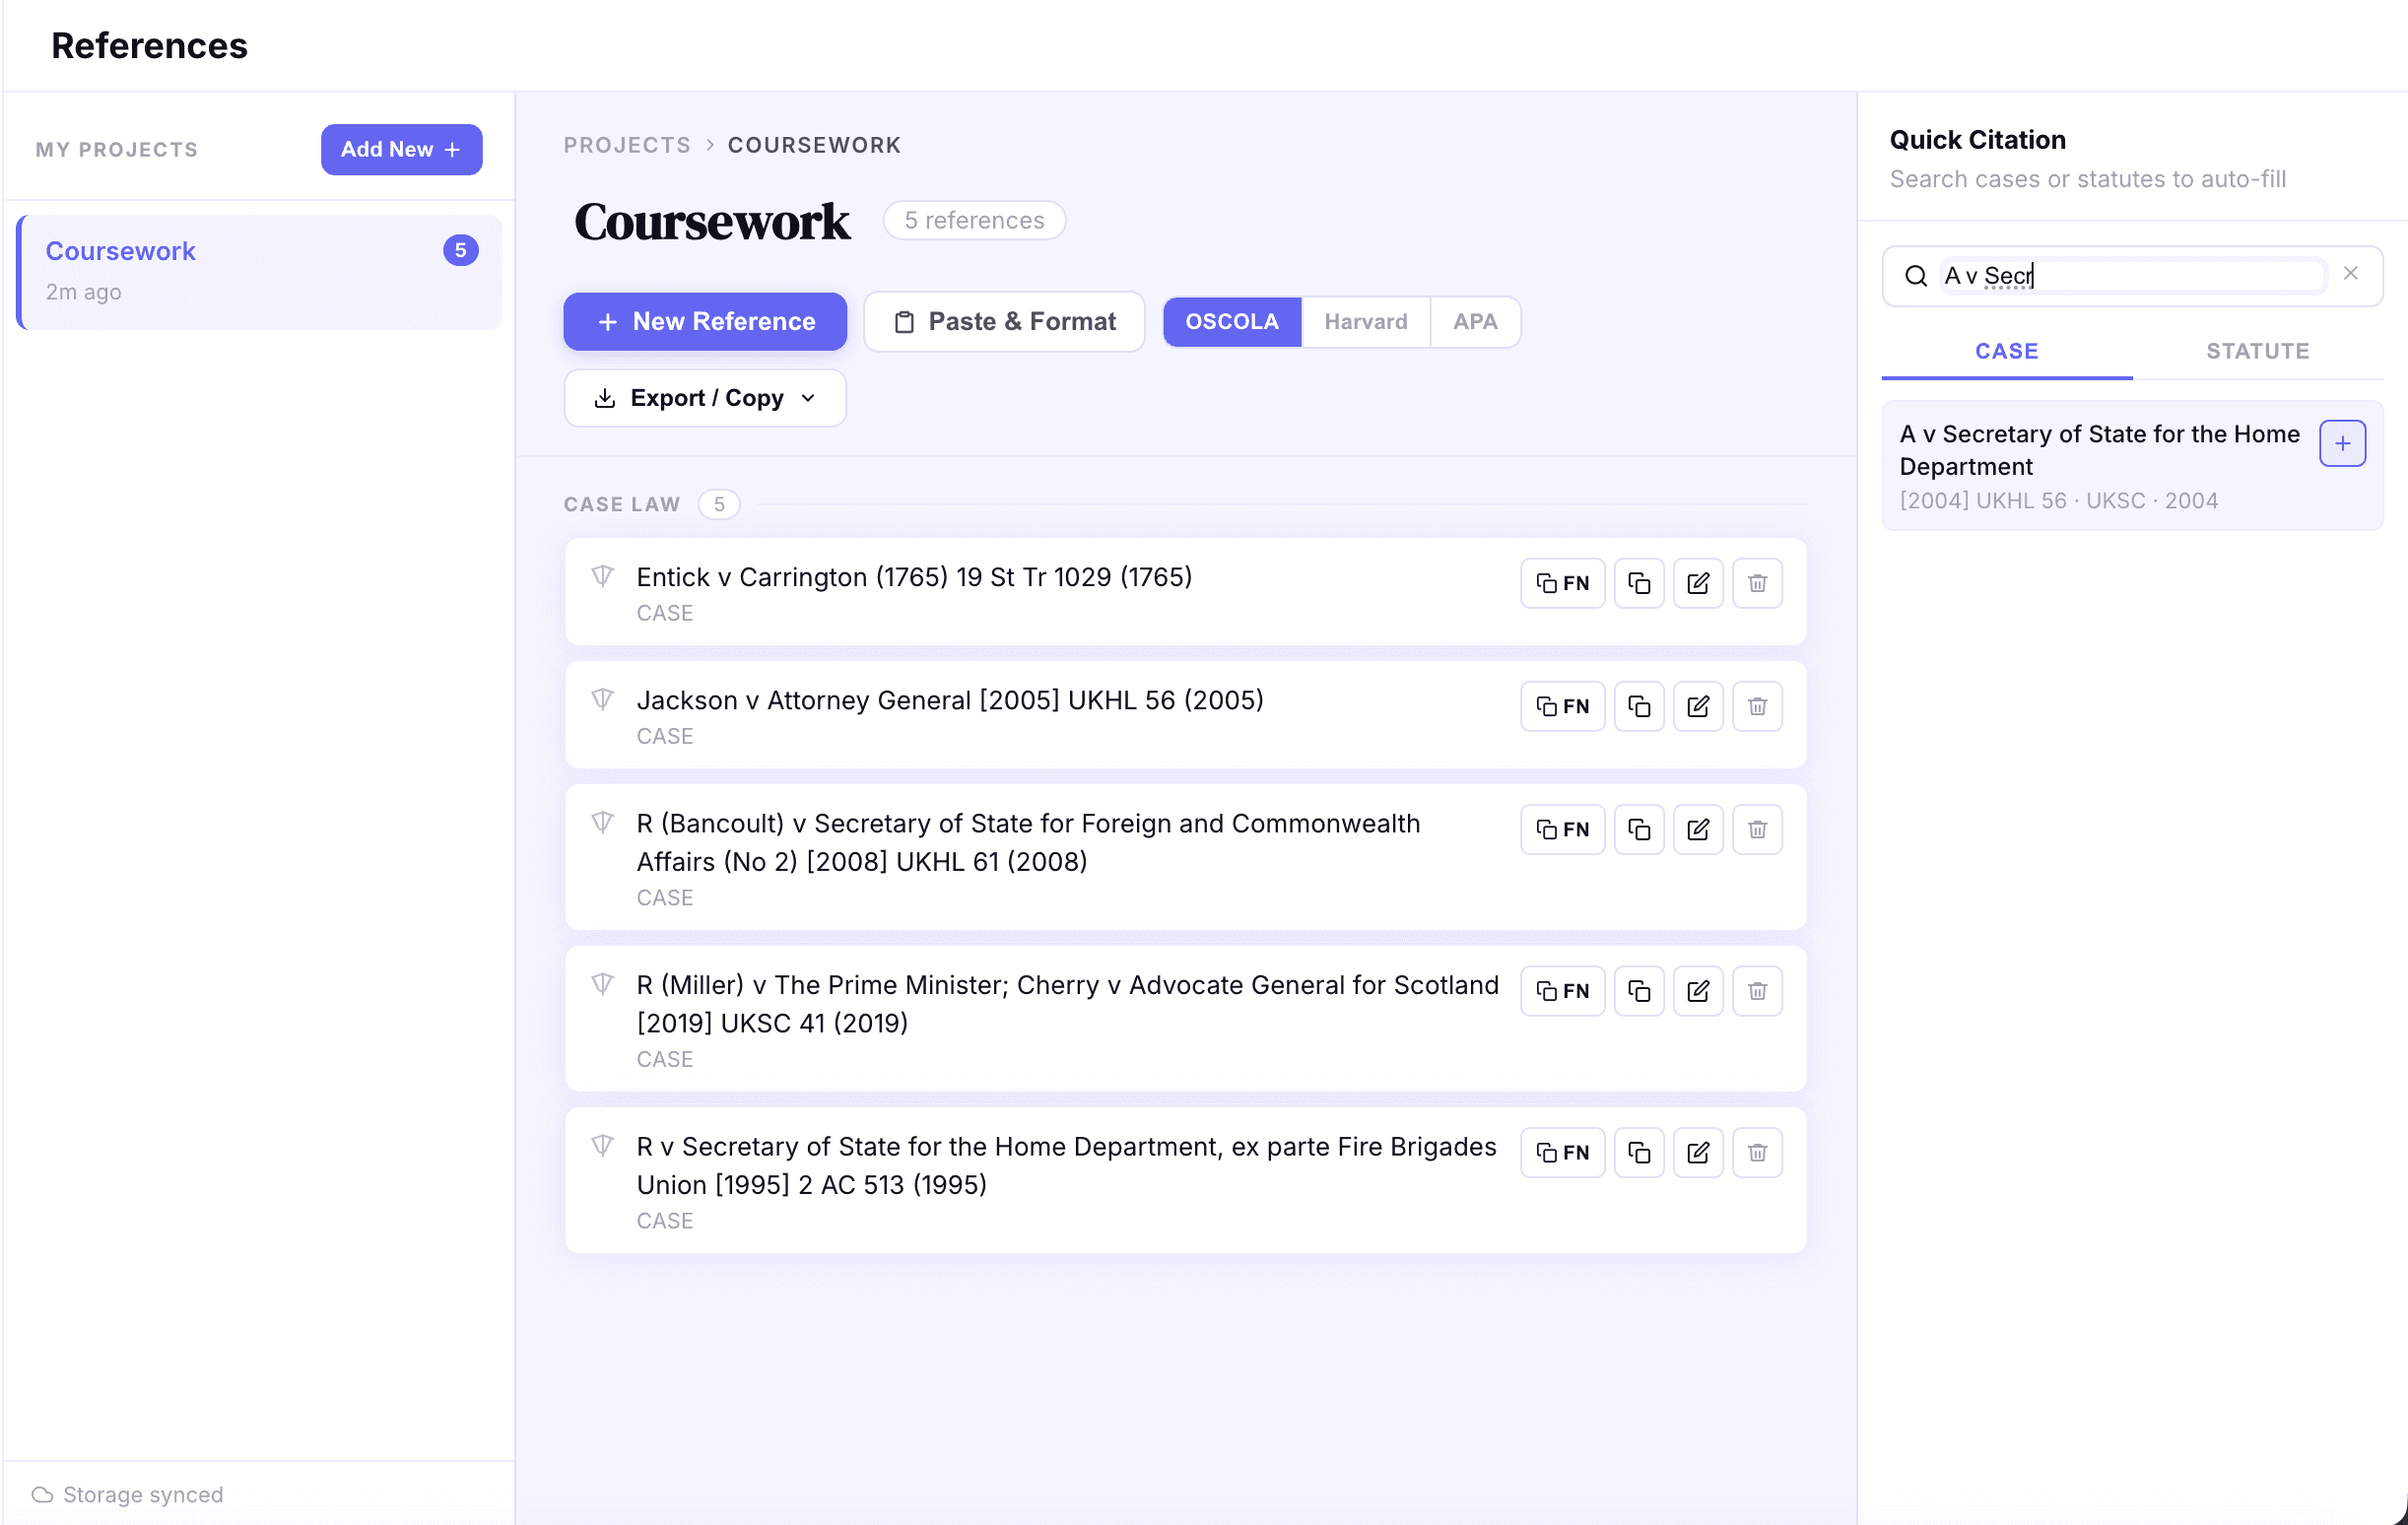The width and height of the screenshot is (2408, 1525).
Task: Delete the Entick v Carrington reference
Action: (x=1756, y=583)
